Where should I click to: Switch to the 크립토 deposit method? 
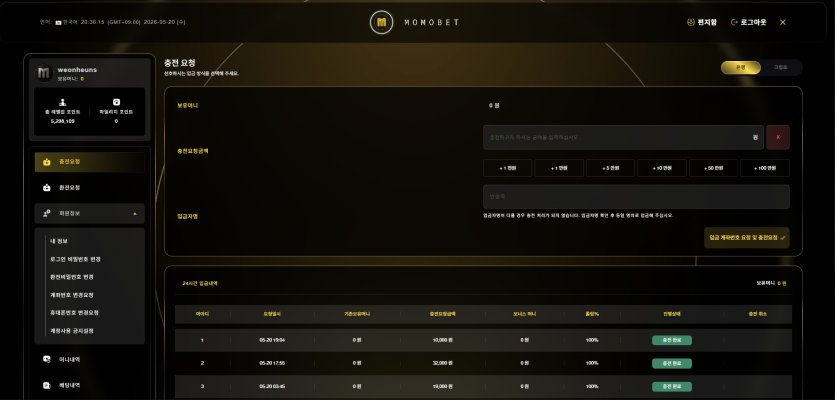(x=780, y=68)
